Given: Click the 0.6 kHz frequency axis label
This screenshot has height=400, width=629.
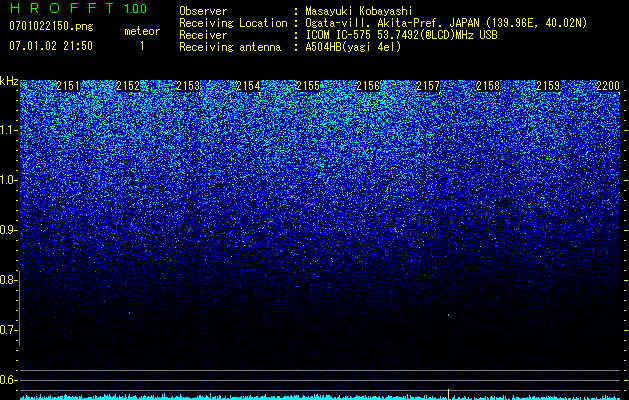Looking at the screenshot, I should (8, 380).
